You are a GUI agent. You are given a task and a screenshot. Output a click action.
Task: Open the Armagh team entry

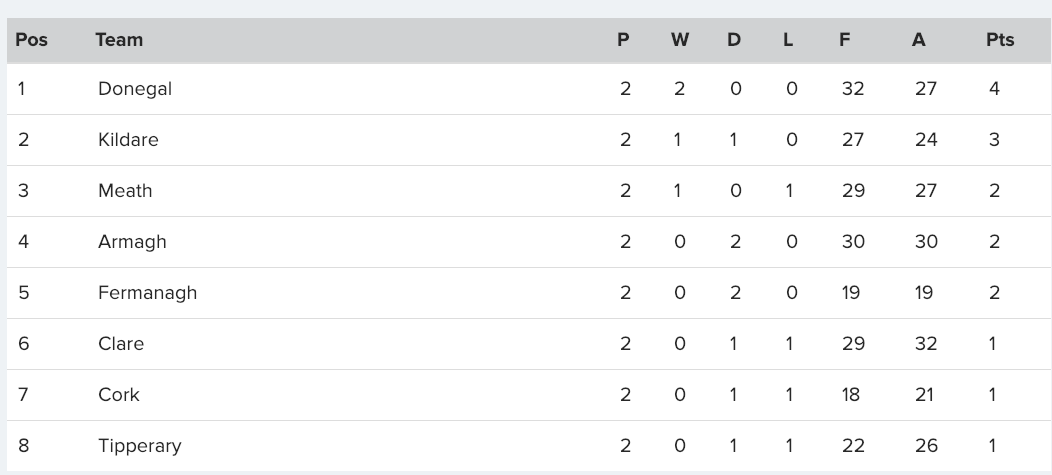(132, 242)
